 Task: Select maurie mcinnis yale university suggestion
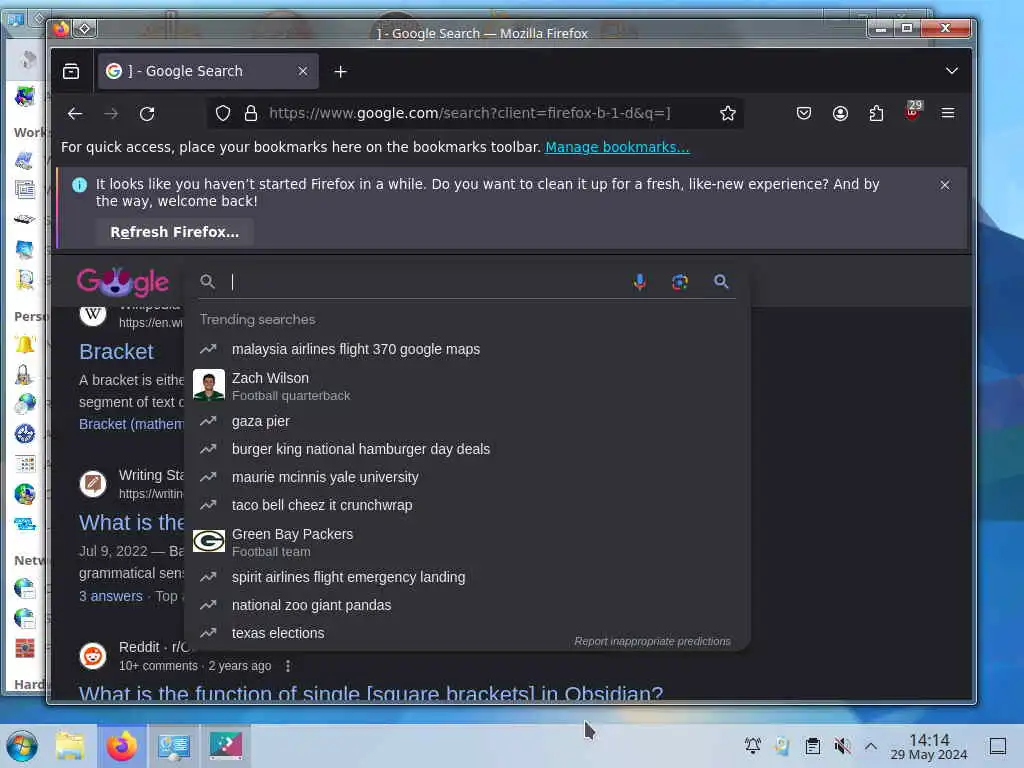pos(467,477)
